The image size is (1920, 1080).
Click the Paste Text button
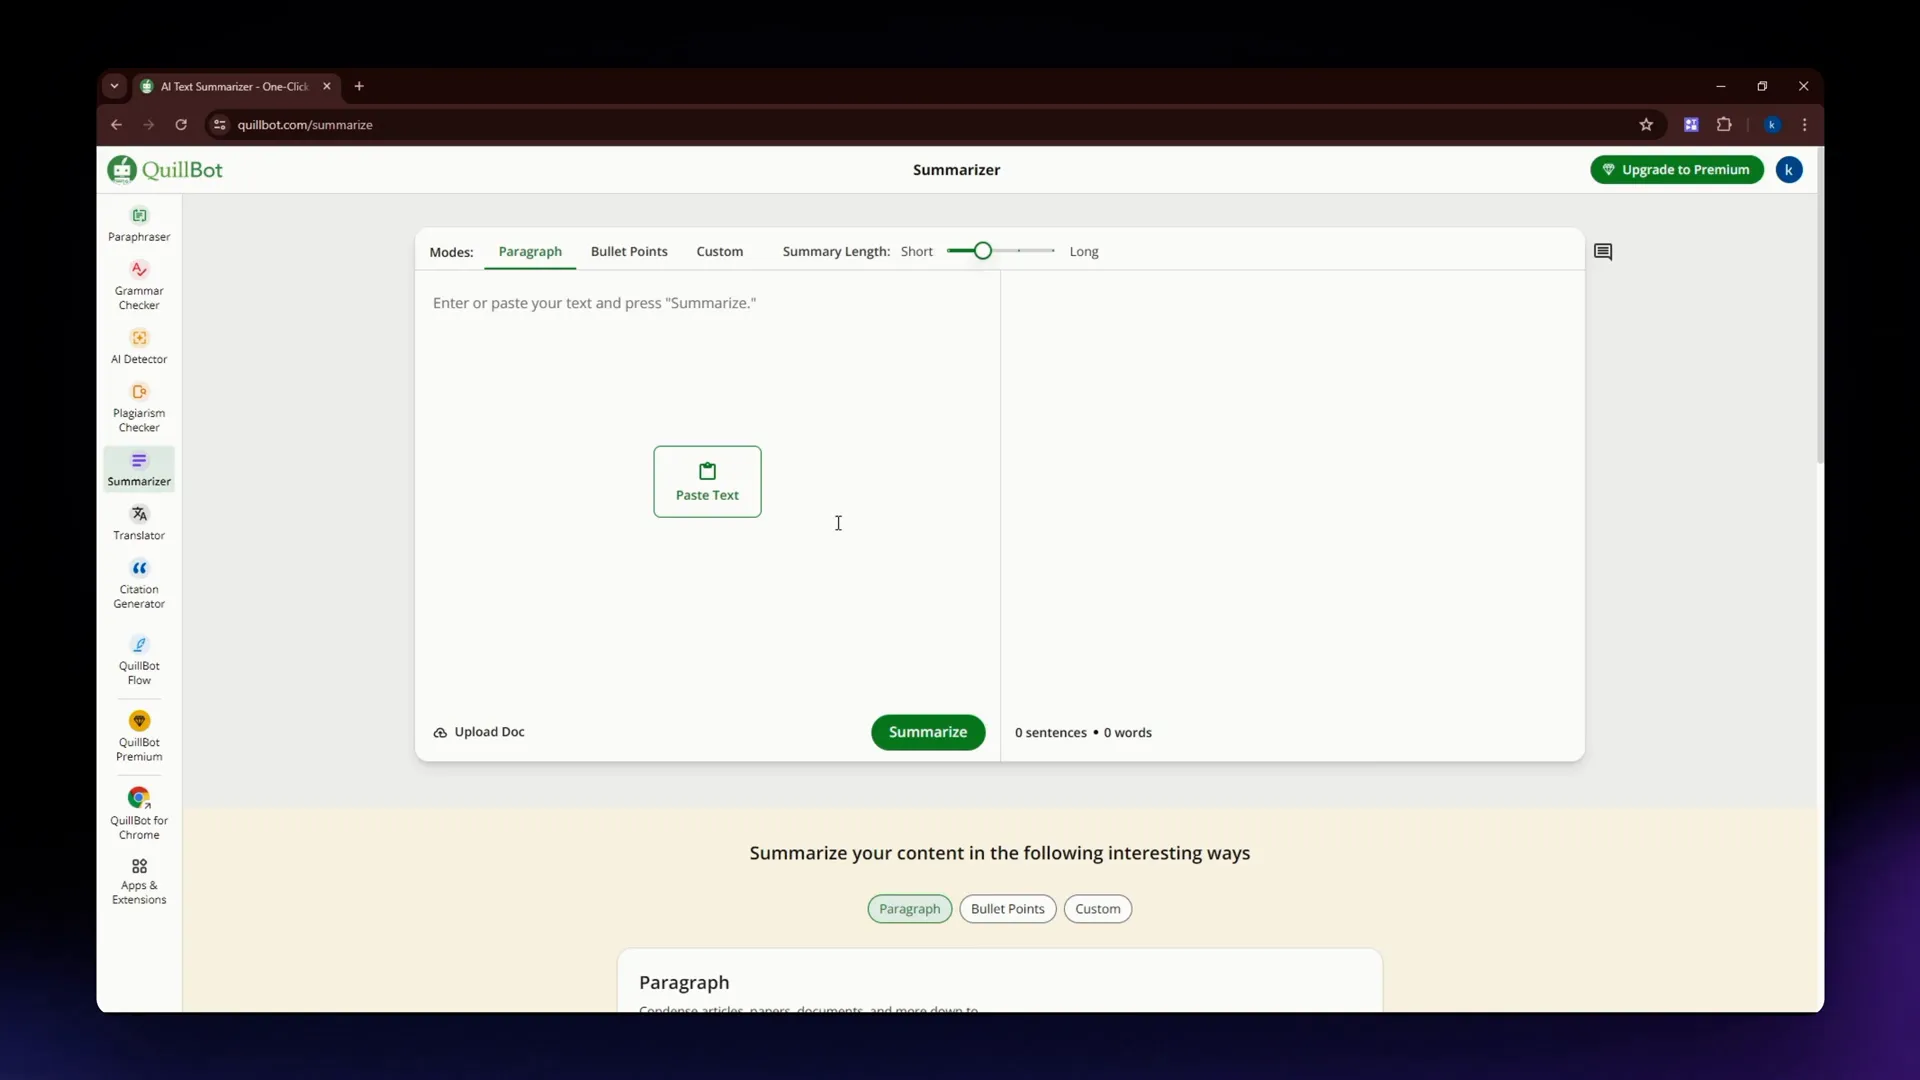pyautogui.click(x=707, y=482)
